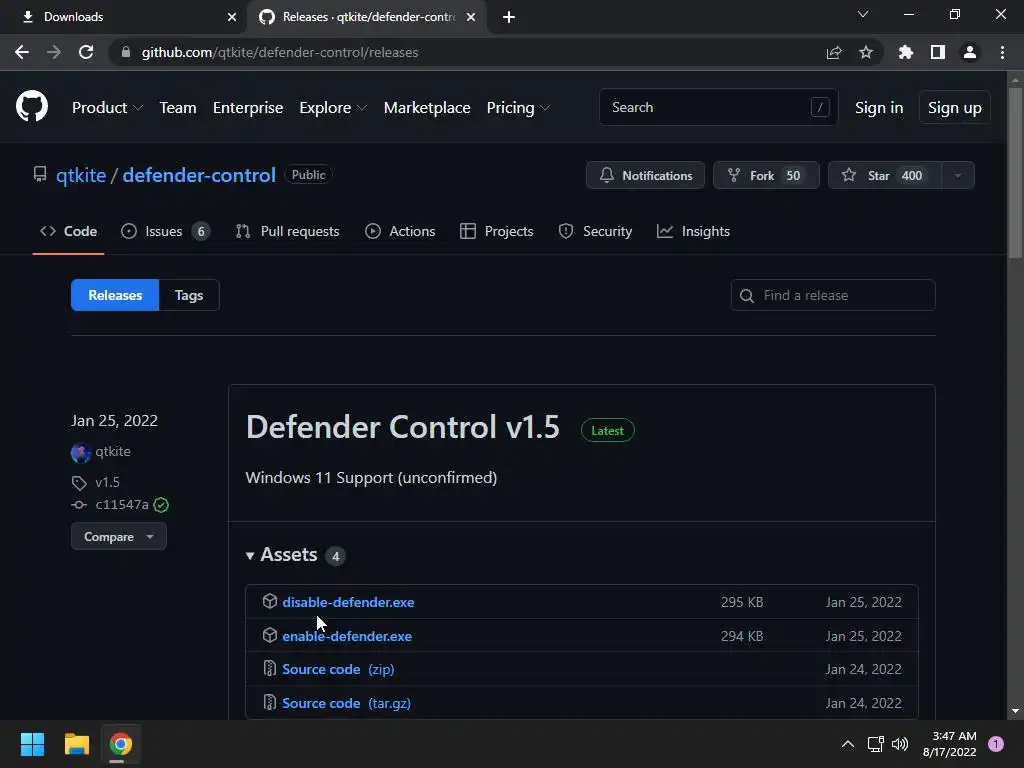Download enable-defender.exe link
Screen dimensions: 1024x768
pos(347,636)
